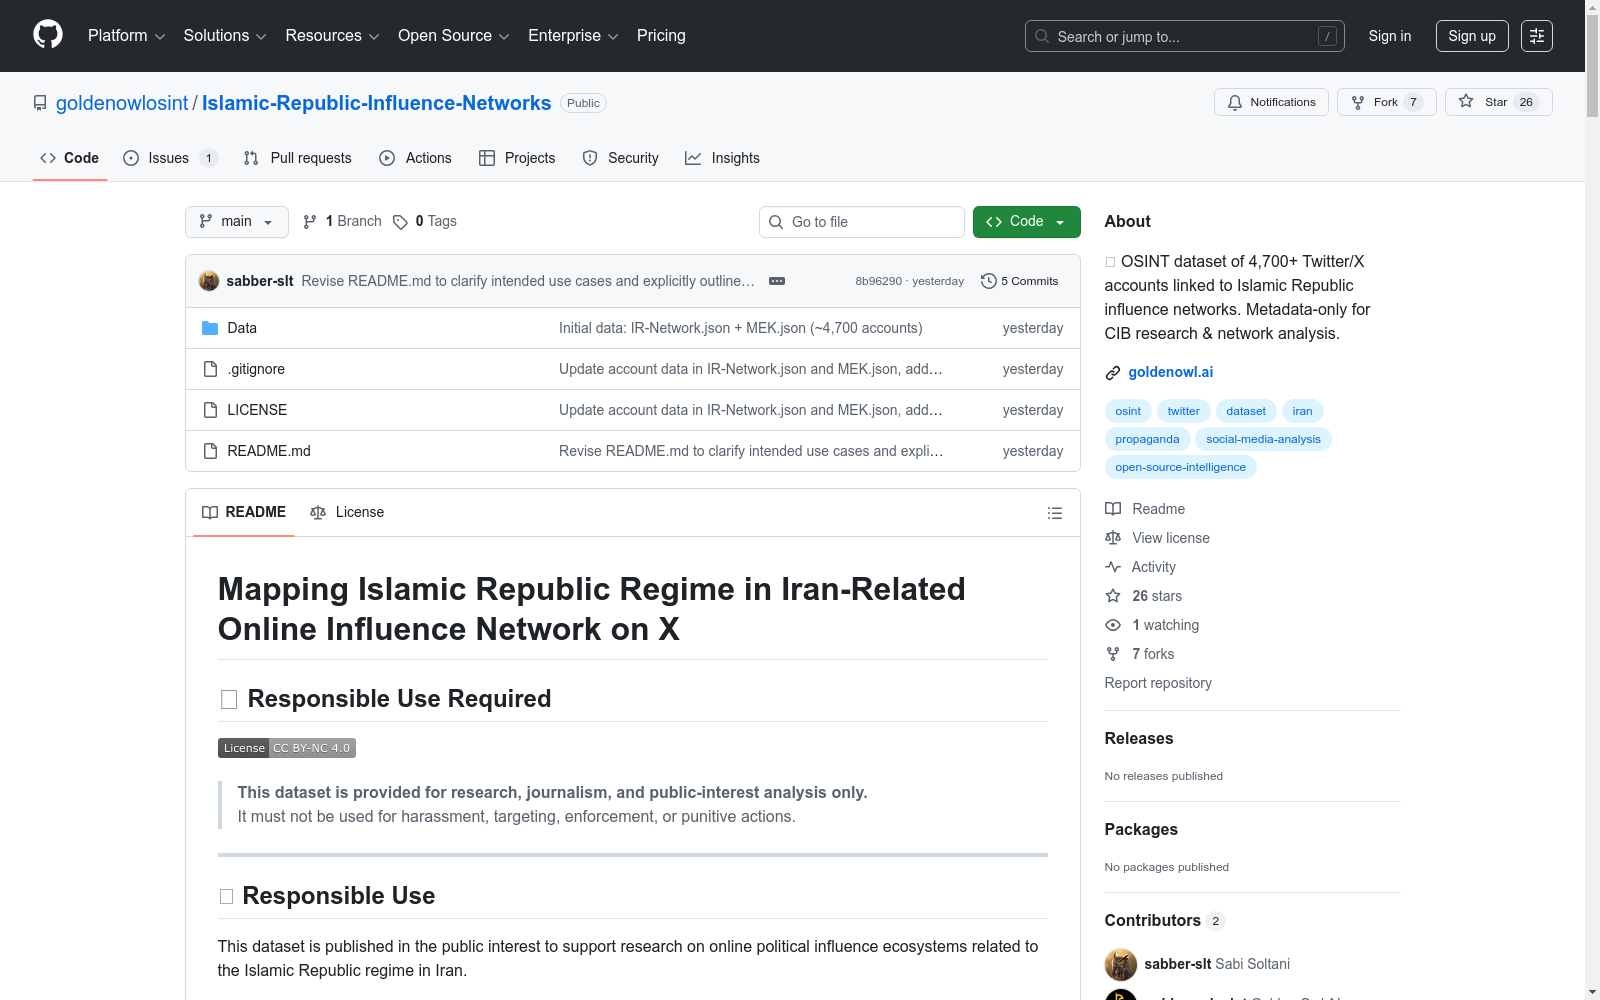
Task: Open the Insights tab
Action: pyautogui.click(x=722, y=158)
